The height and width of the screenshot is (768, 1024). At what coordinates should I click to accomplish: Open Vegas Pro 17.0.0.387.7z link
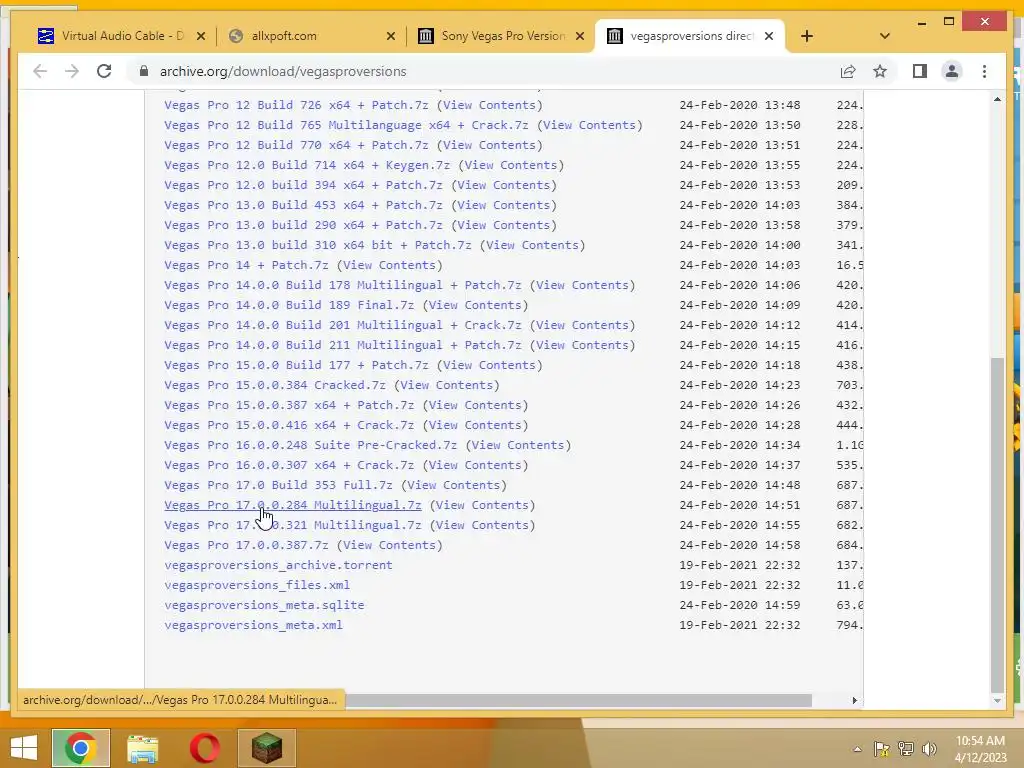coord(246,545)
